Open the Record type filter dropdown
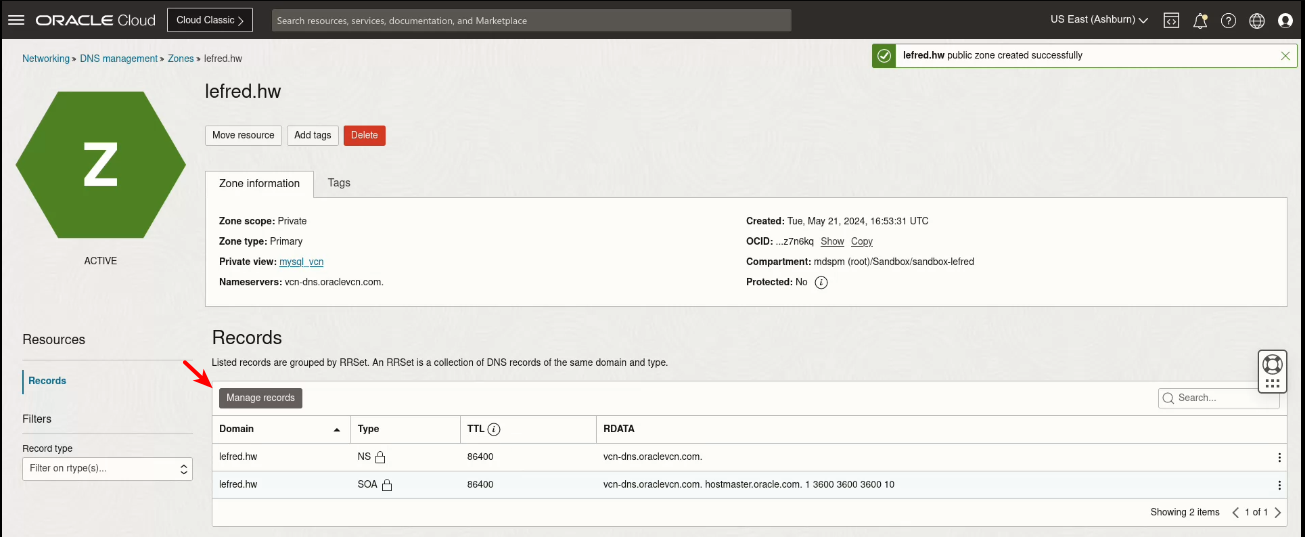This screenshot has height=537, width=1305. [x=107, y=468]
